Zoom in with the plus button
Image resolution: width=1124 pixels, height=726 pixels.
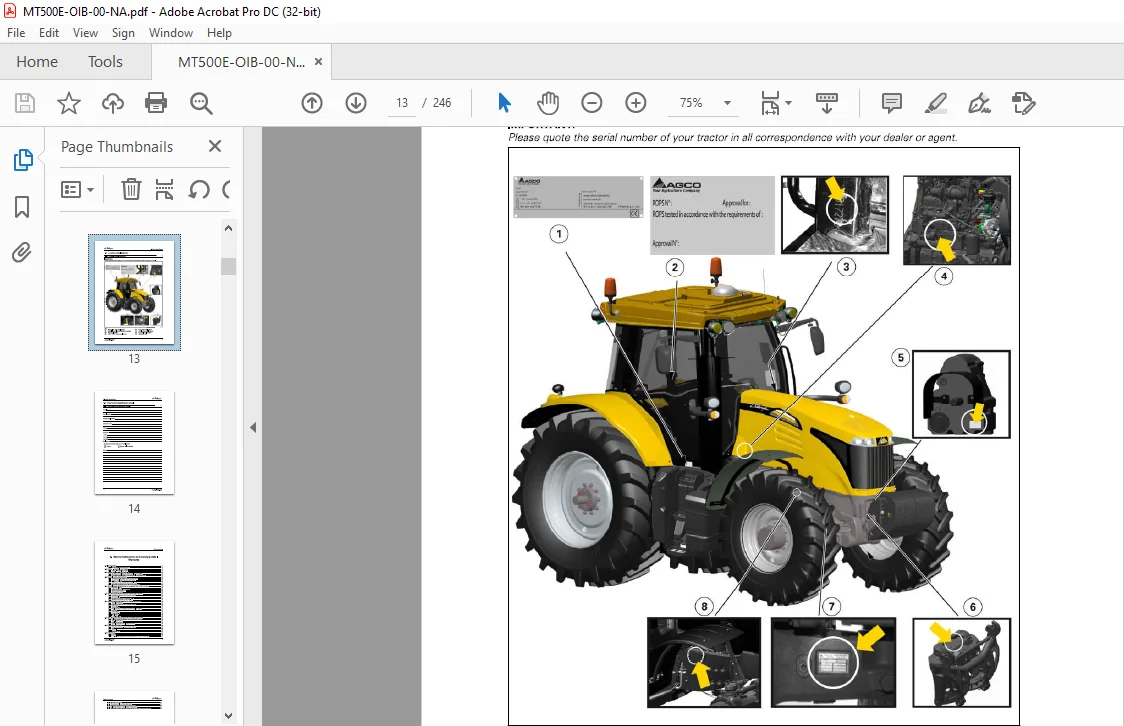(636, 103)
